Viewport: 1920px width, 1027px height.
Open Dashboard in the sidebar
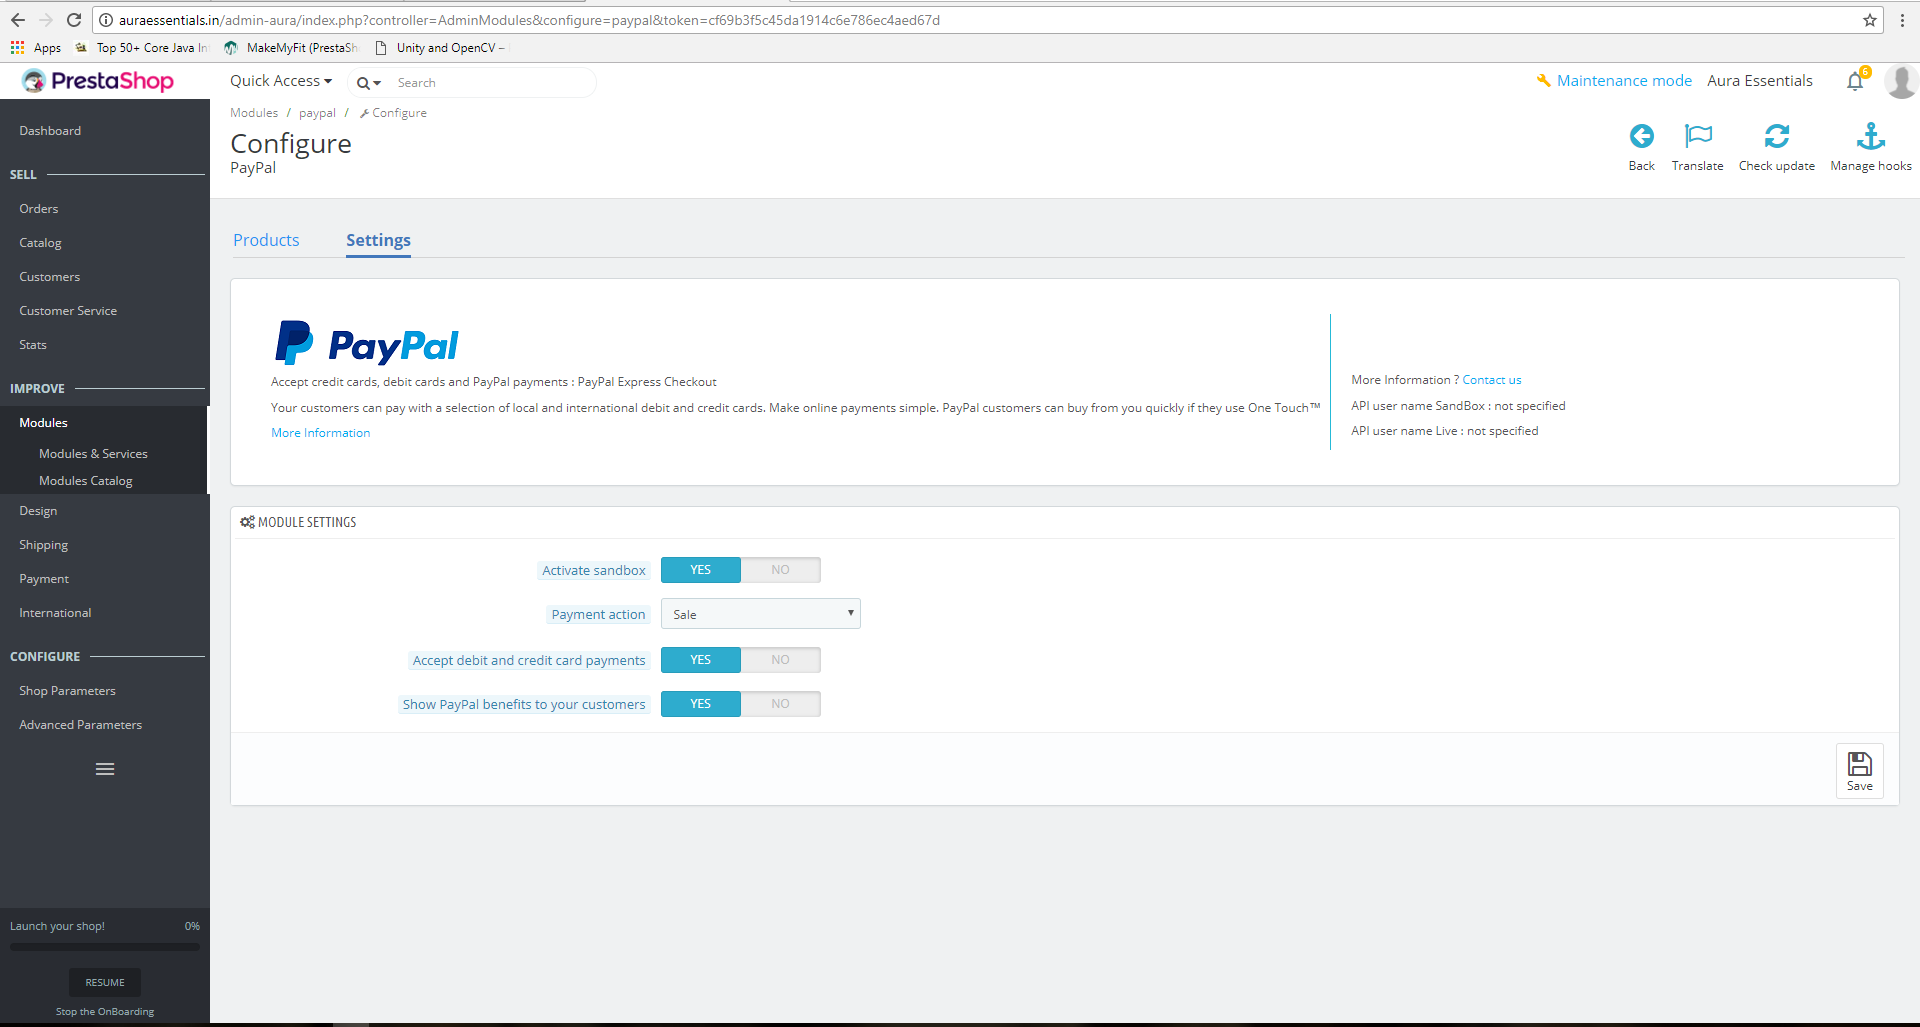[50, 131]
